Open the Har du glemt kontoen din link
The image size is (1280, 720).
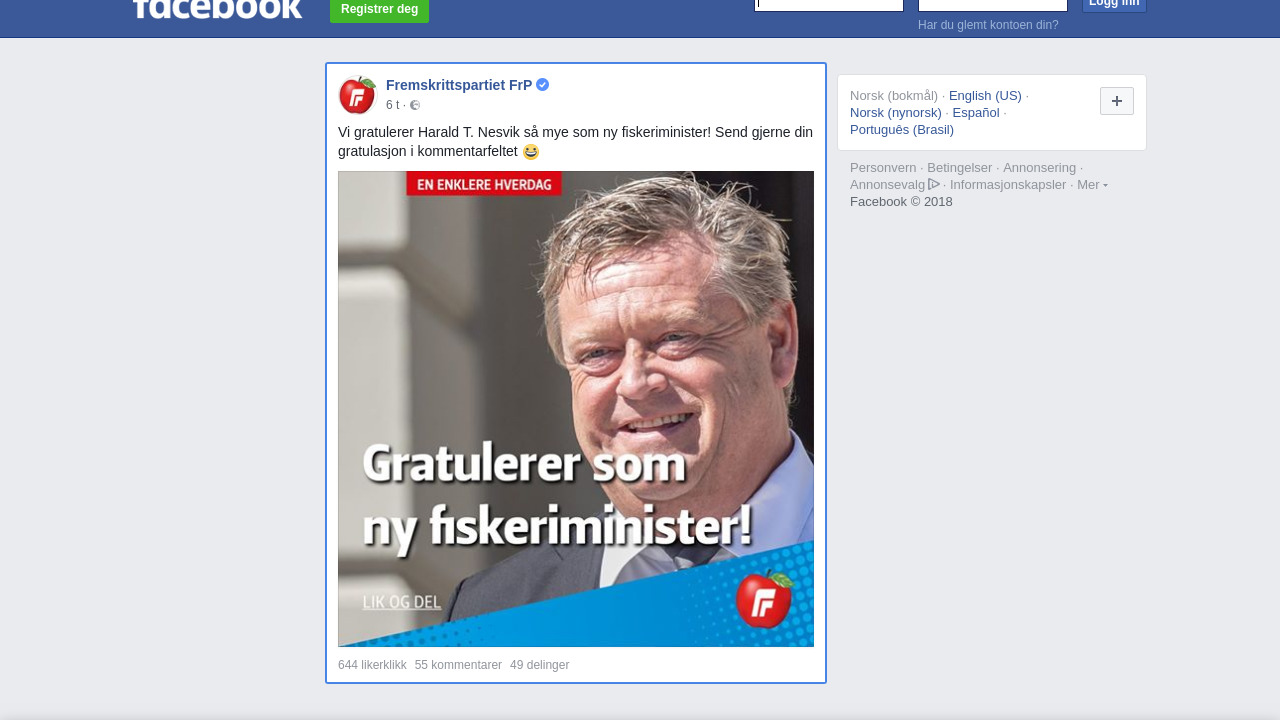point(988,25)
